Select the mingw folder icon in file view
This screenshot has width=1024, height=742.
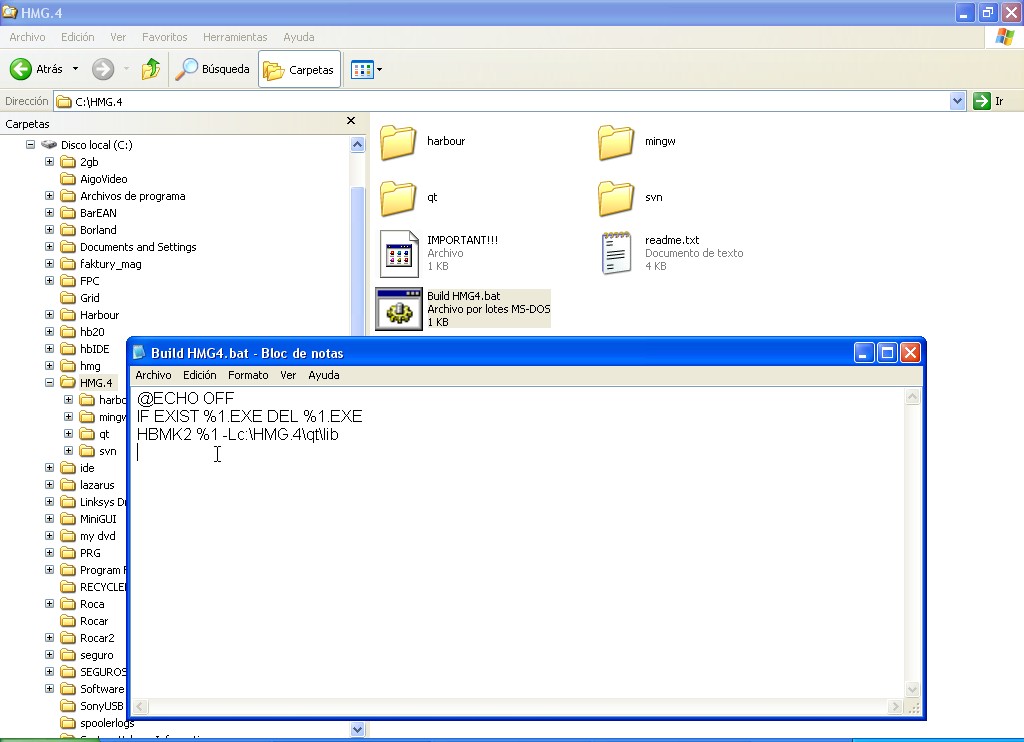pos(616,142)
